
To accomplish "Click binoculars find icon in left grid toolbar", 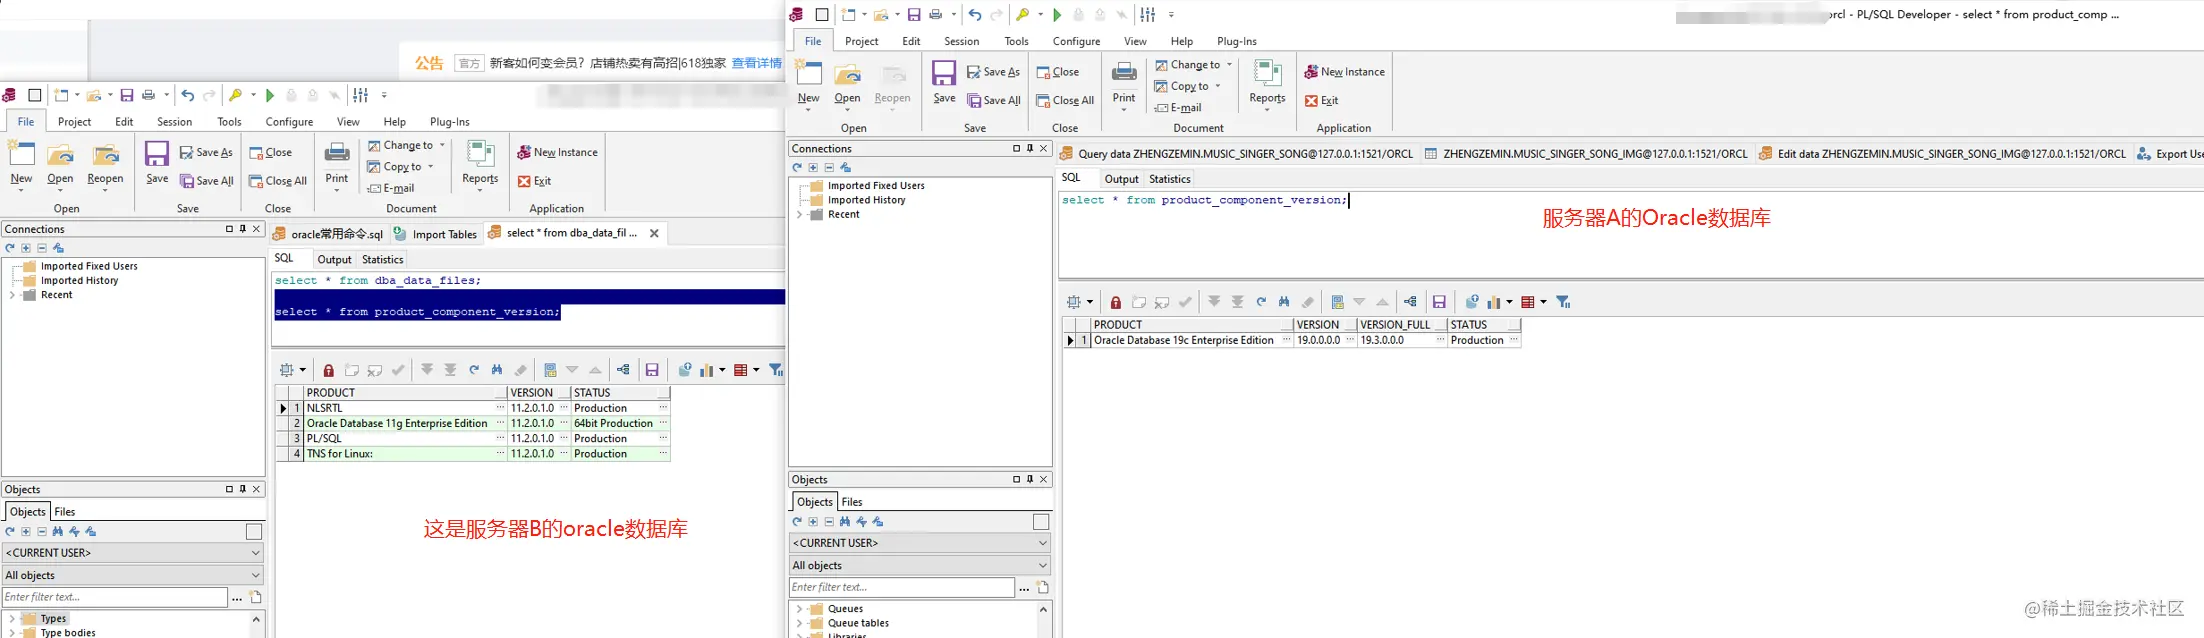I will 497,370.
